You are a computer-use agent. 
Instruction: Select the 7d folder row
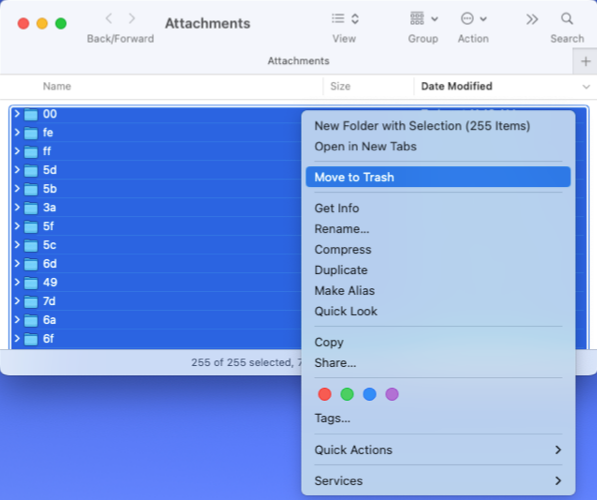156,301
